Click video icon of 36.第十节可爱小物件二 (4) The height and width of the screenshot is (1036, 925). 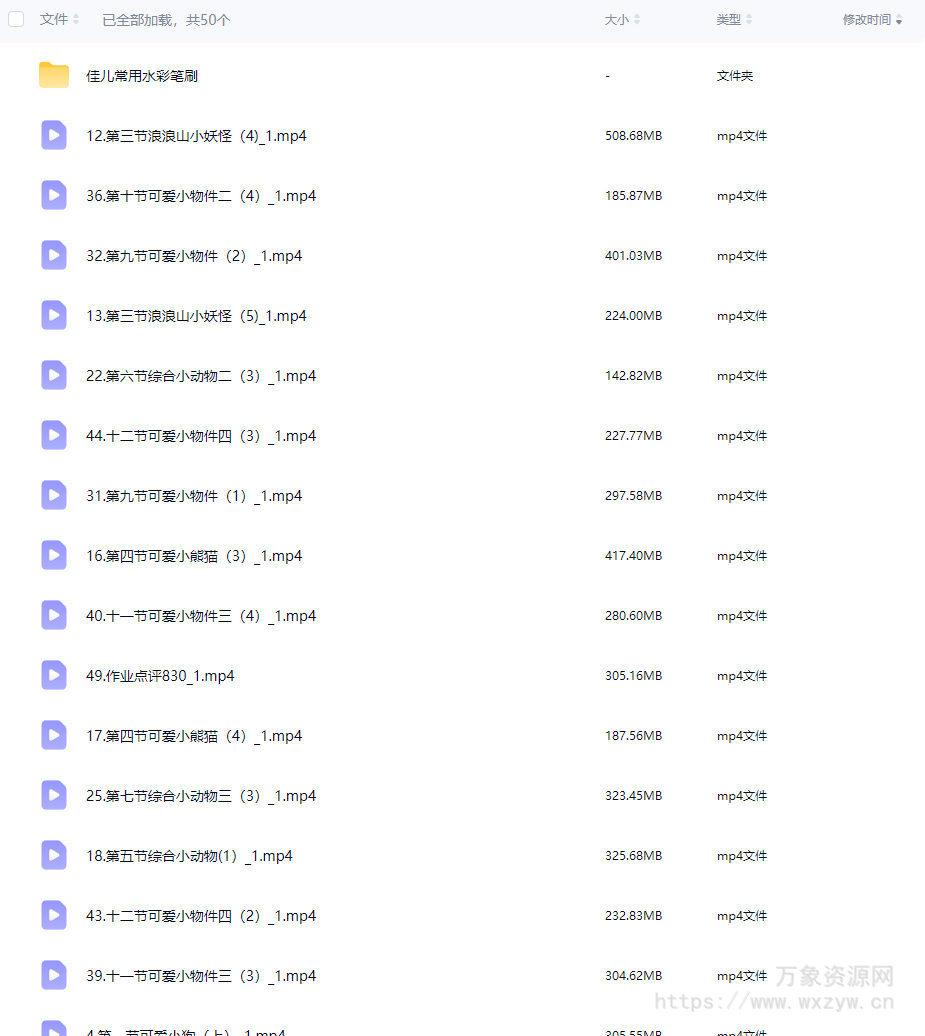(54, 196)
